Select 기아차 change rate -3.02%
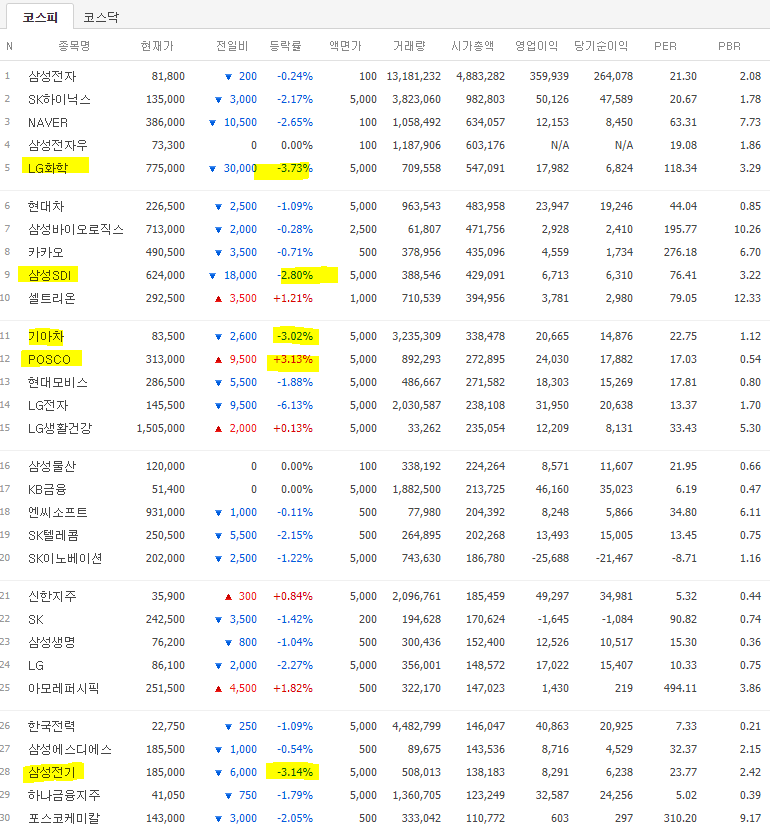 (294, 336)
